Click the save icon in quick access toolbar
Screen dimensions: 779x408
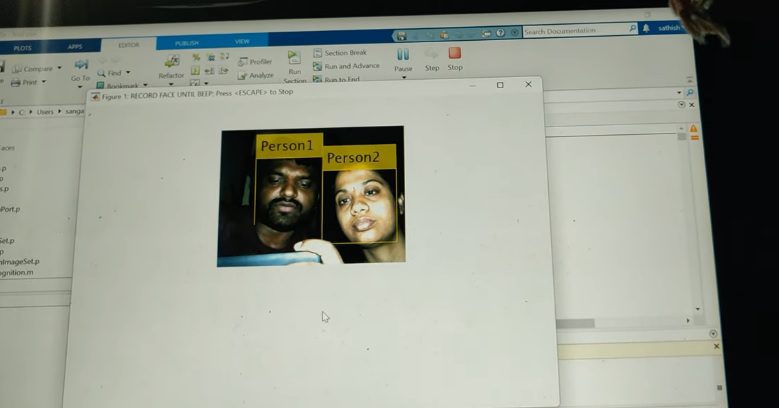coord(401,35)
